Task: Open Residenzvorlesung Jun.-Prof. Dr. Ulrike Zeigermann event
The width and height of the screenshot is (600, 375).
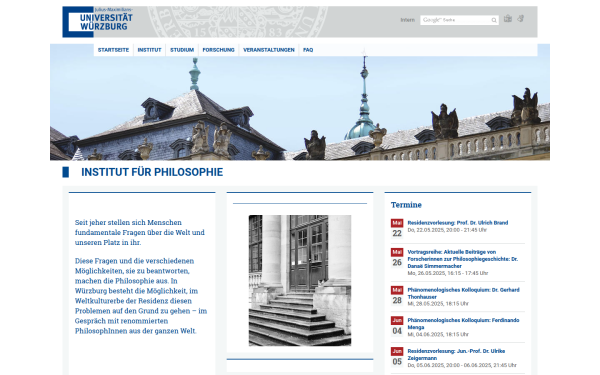Action: 457,354
